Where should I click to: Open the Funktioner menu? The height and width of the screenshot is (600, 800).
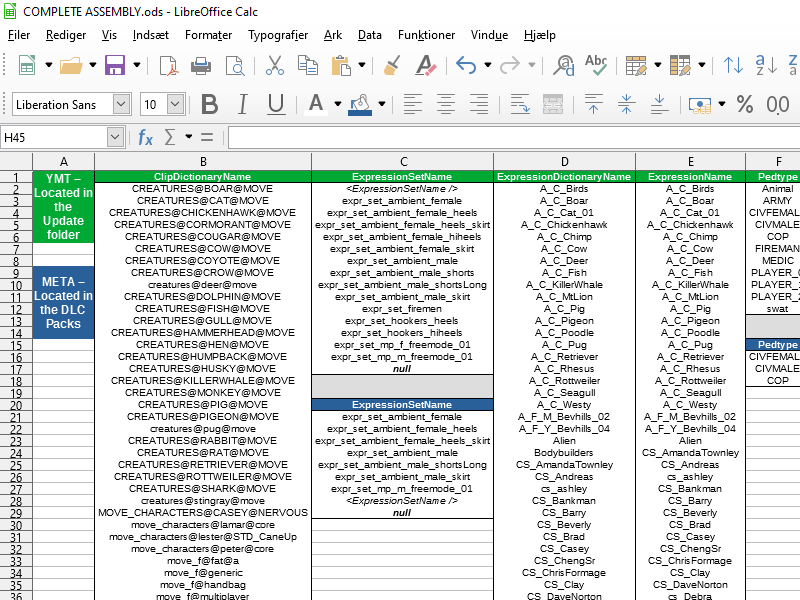point(427,35)
